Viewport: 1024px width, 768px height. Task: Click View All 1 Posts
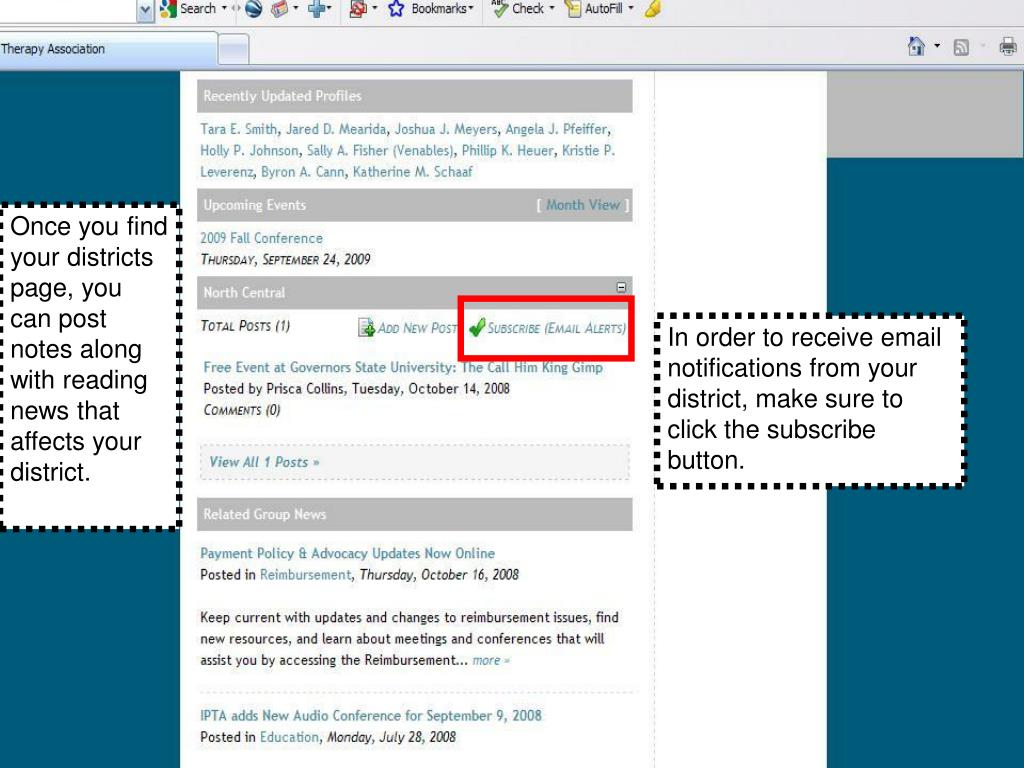264,462
